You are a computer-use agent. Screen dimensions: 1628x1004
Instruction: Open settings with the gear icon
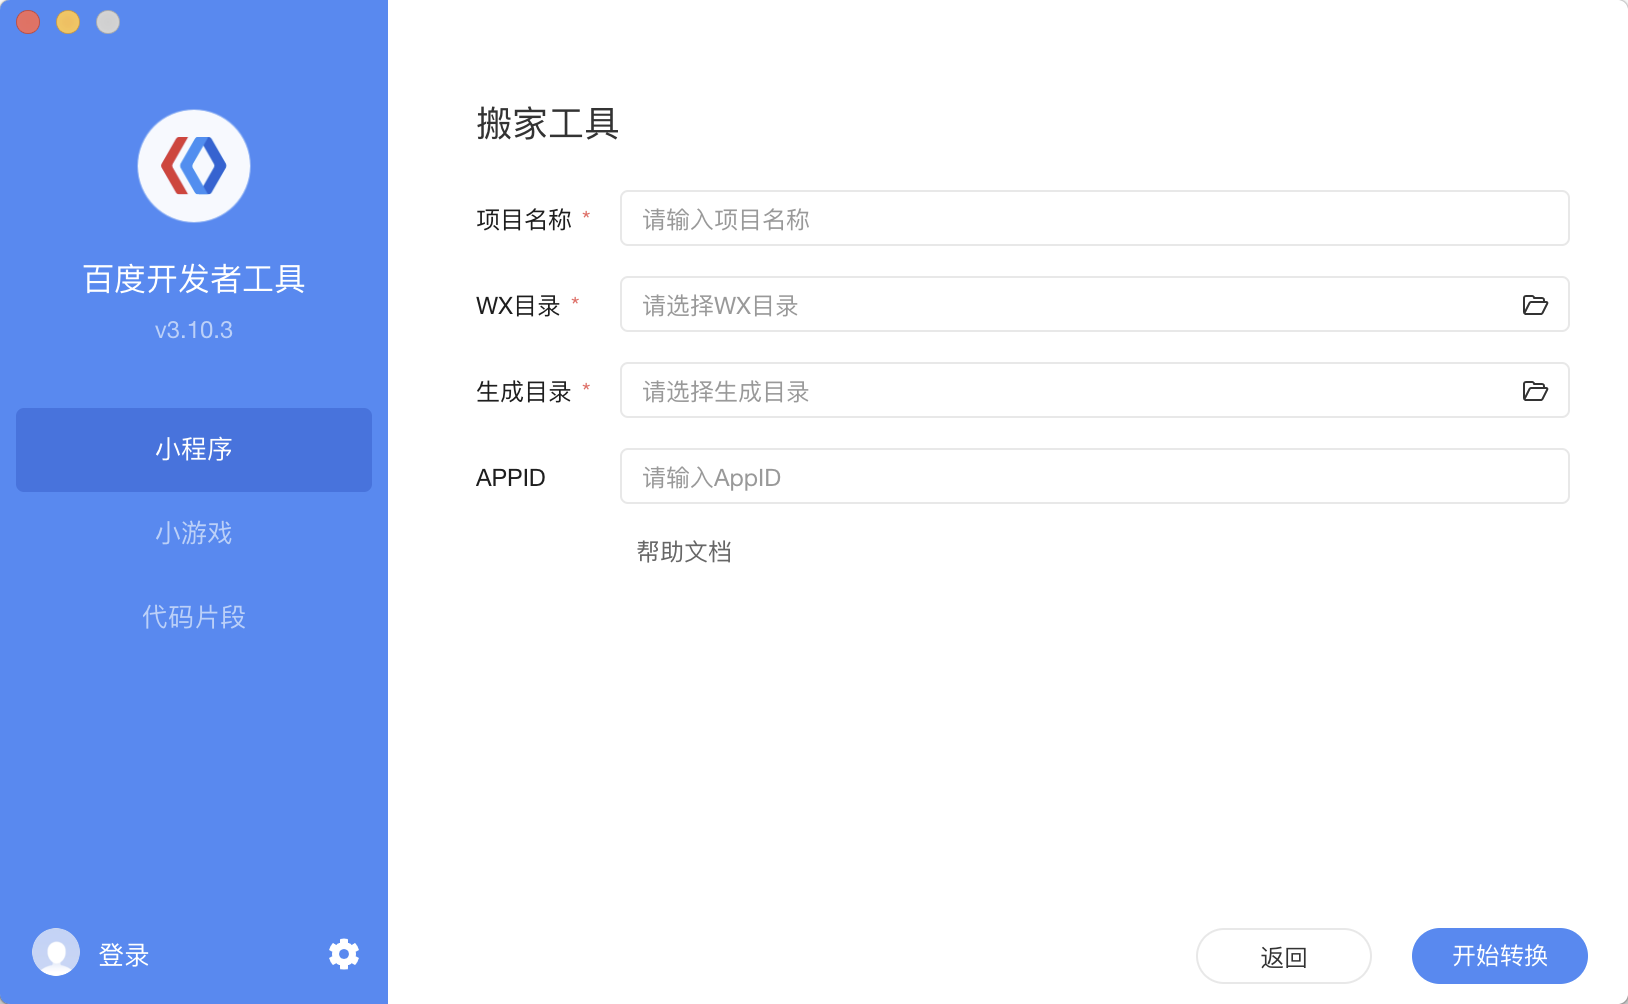coord(344,954)
